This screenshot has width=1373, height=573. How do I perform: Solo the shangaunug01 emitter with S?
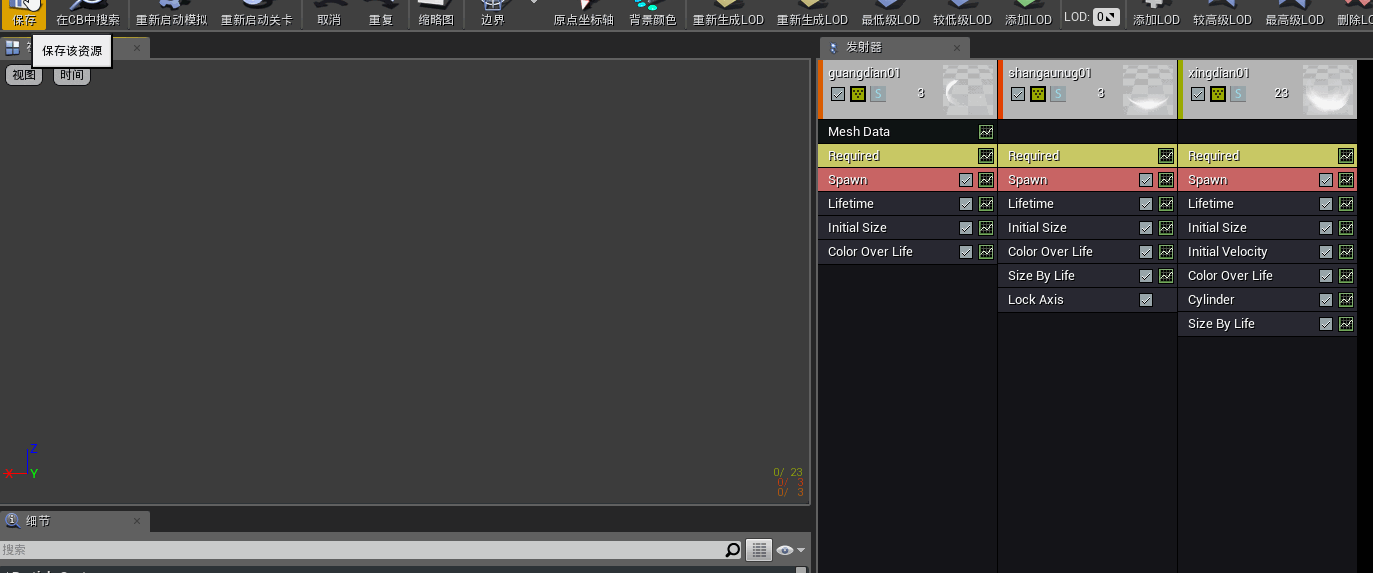pos(1058,94)
